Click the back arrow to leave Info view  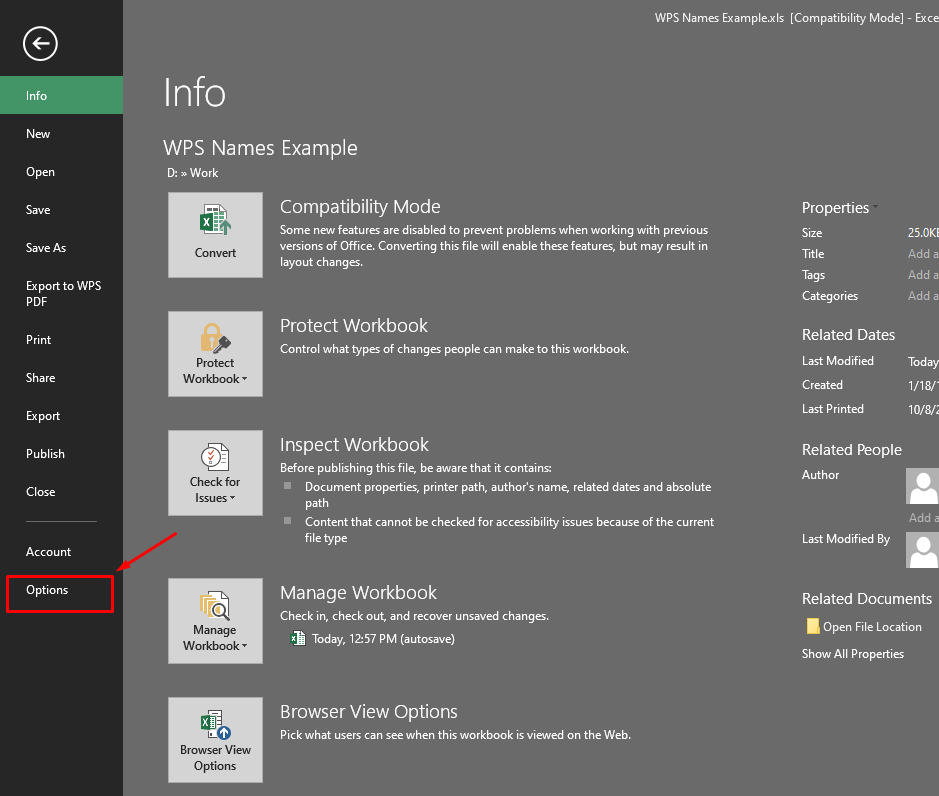pos(39,44)
